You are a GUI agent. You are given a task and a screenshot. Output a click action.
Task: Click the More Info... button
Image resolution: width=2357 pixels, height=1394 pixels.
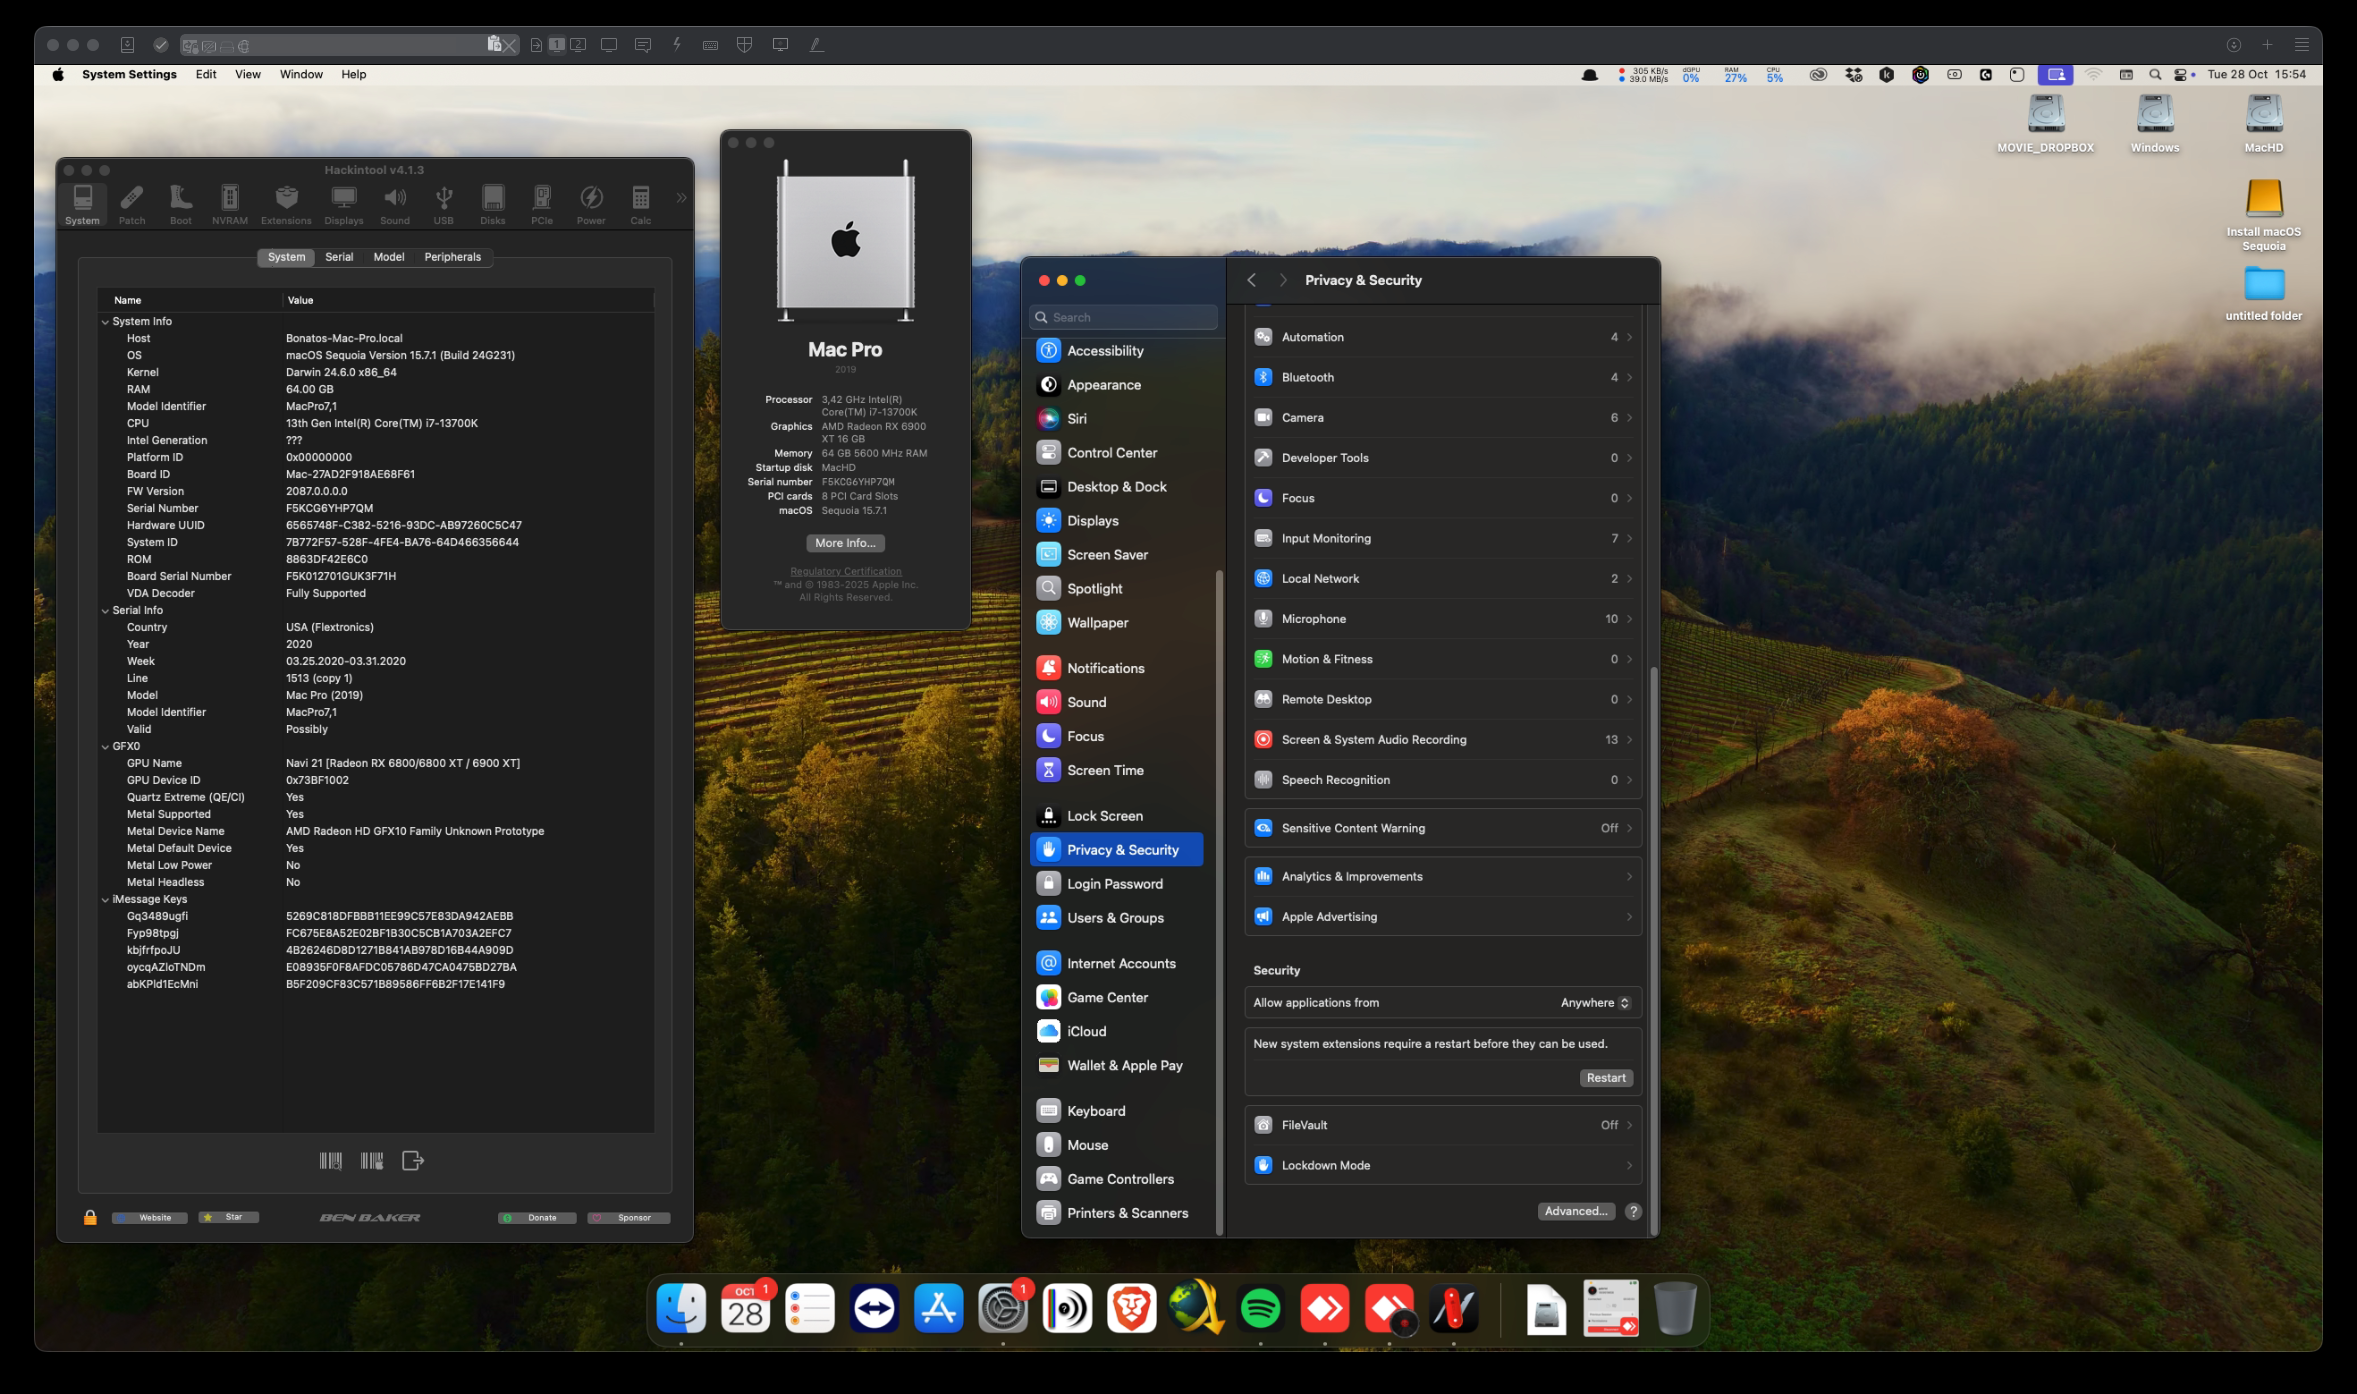tap(845, 543)
